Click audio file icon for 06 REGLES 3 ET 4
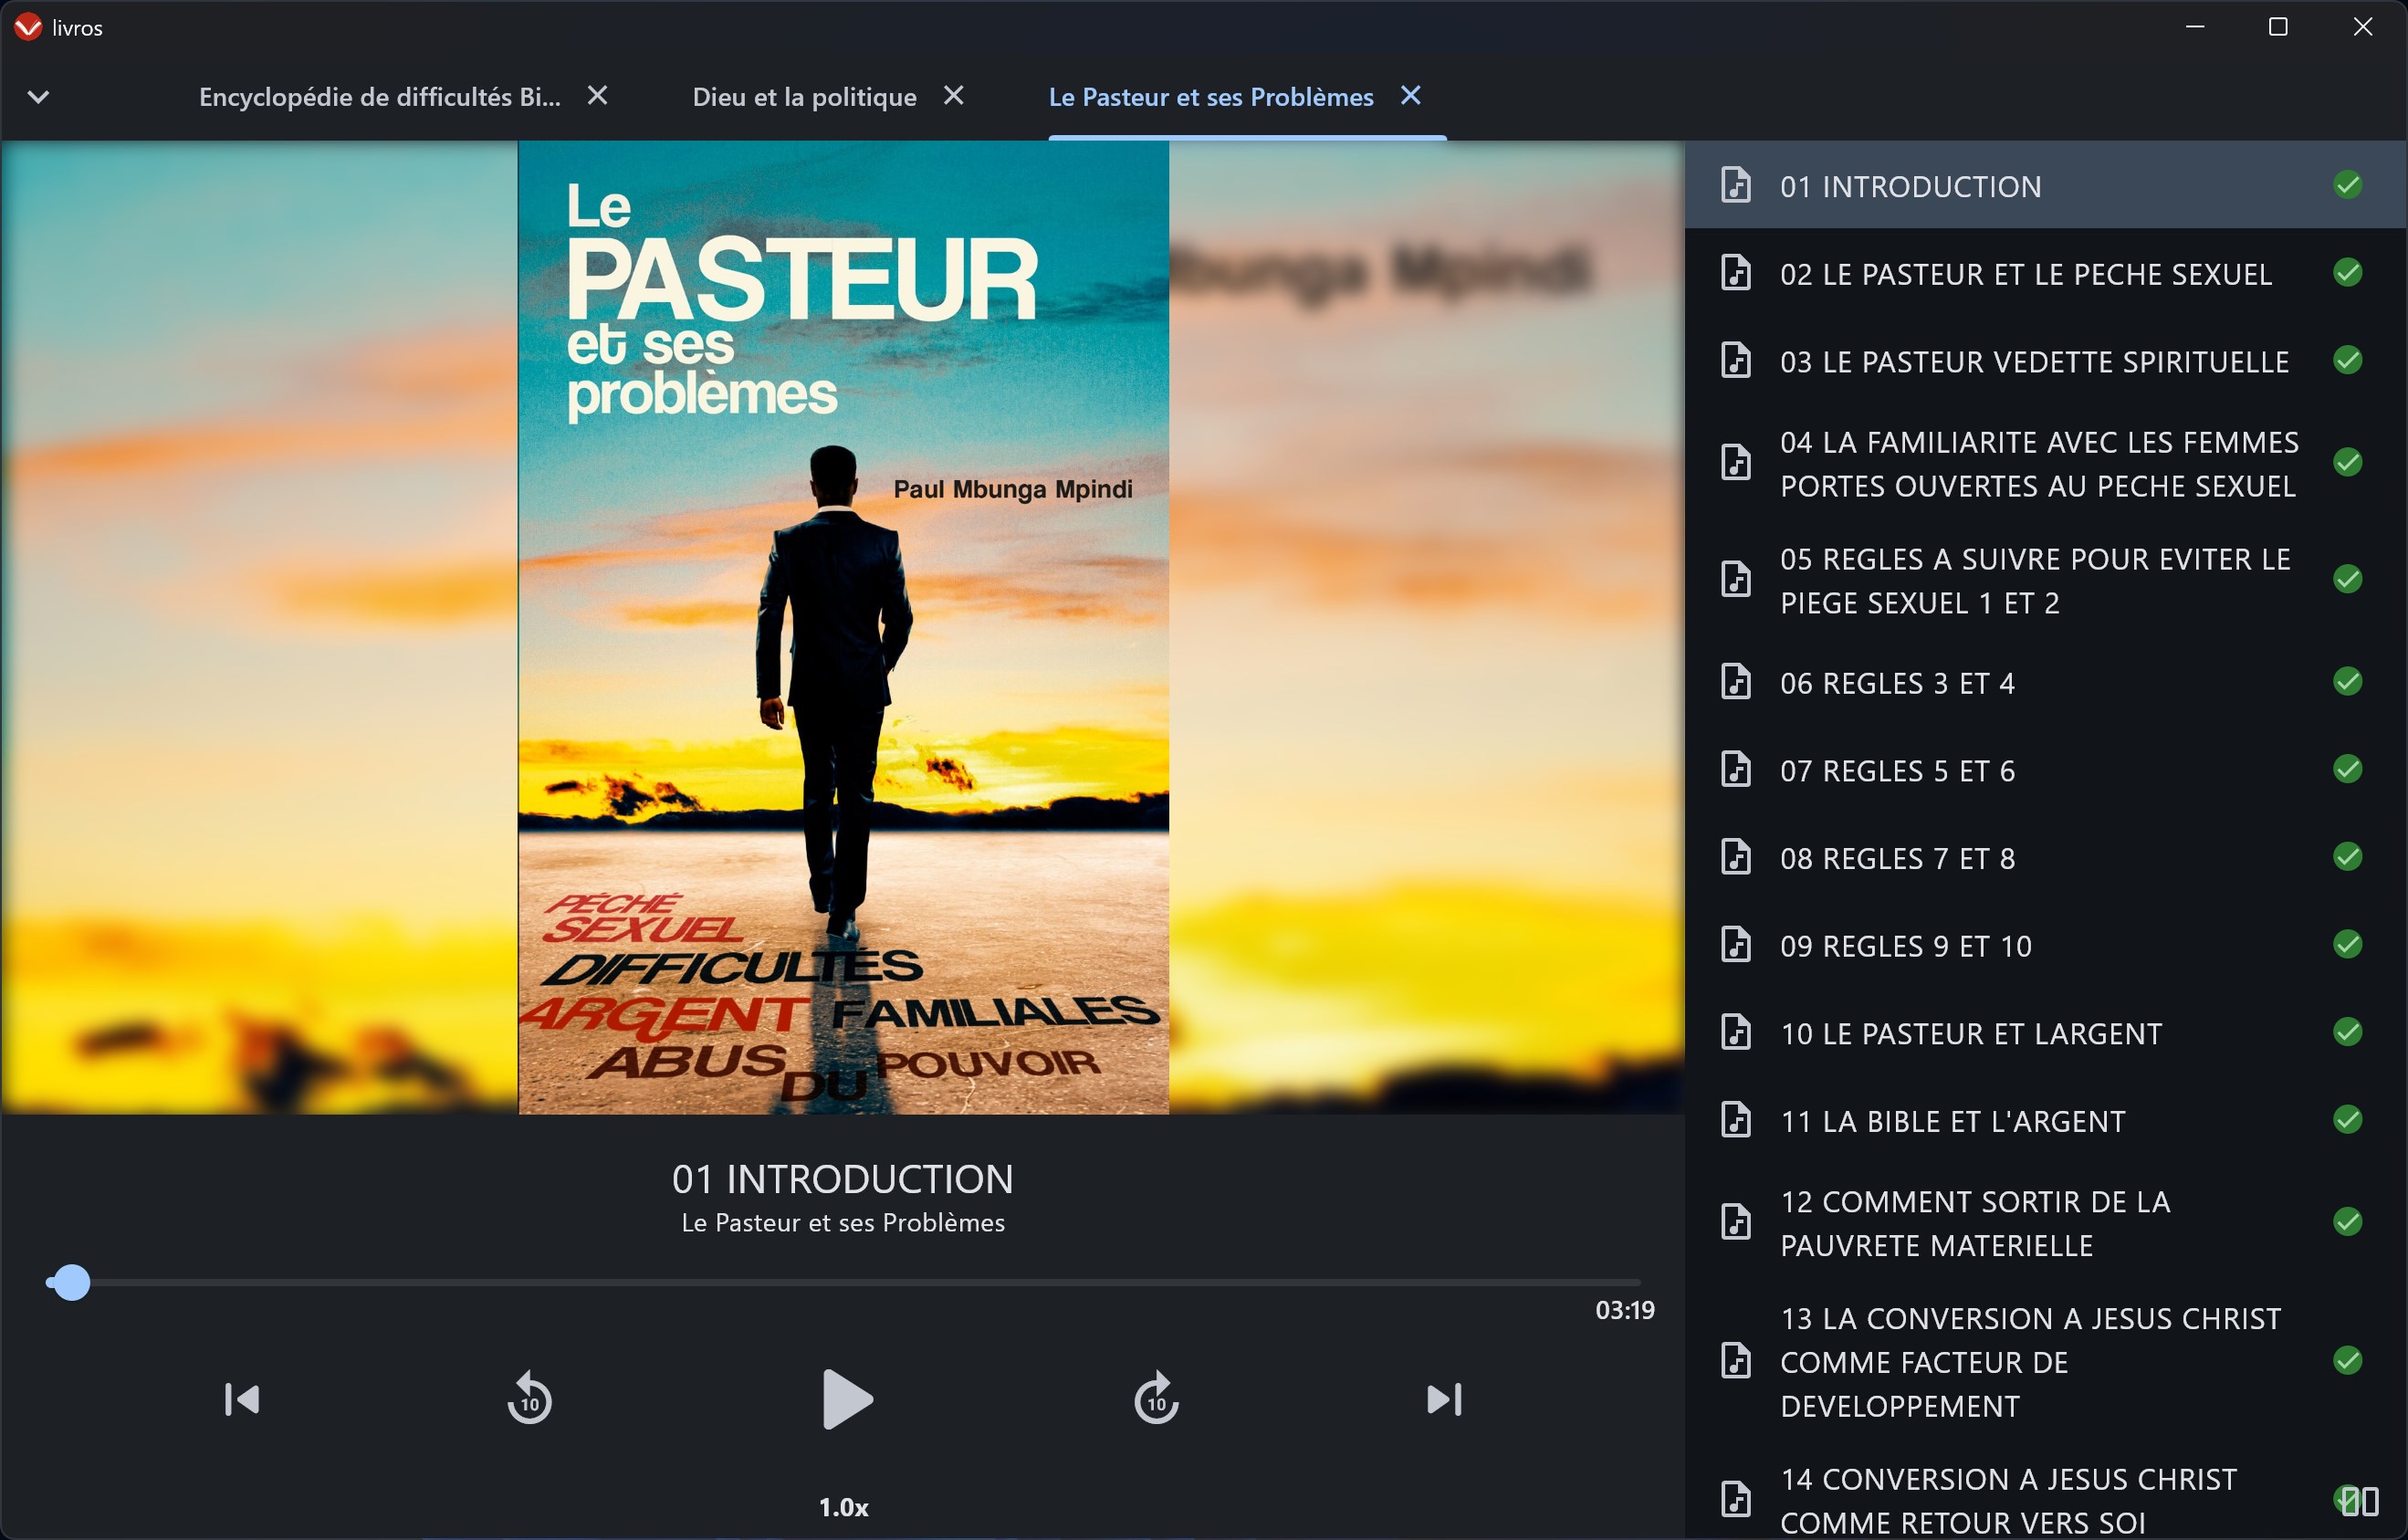This screenshot has width=2408, height=1540. 1736,682
